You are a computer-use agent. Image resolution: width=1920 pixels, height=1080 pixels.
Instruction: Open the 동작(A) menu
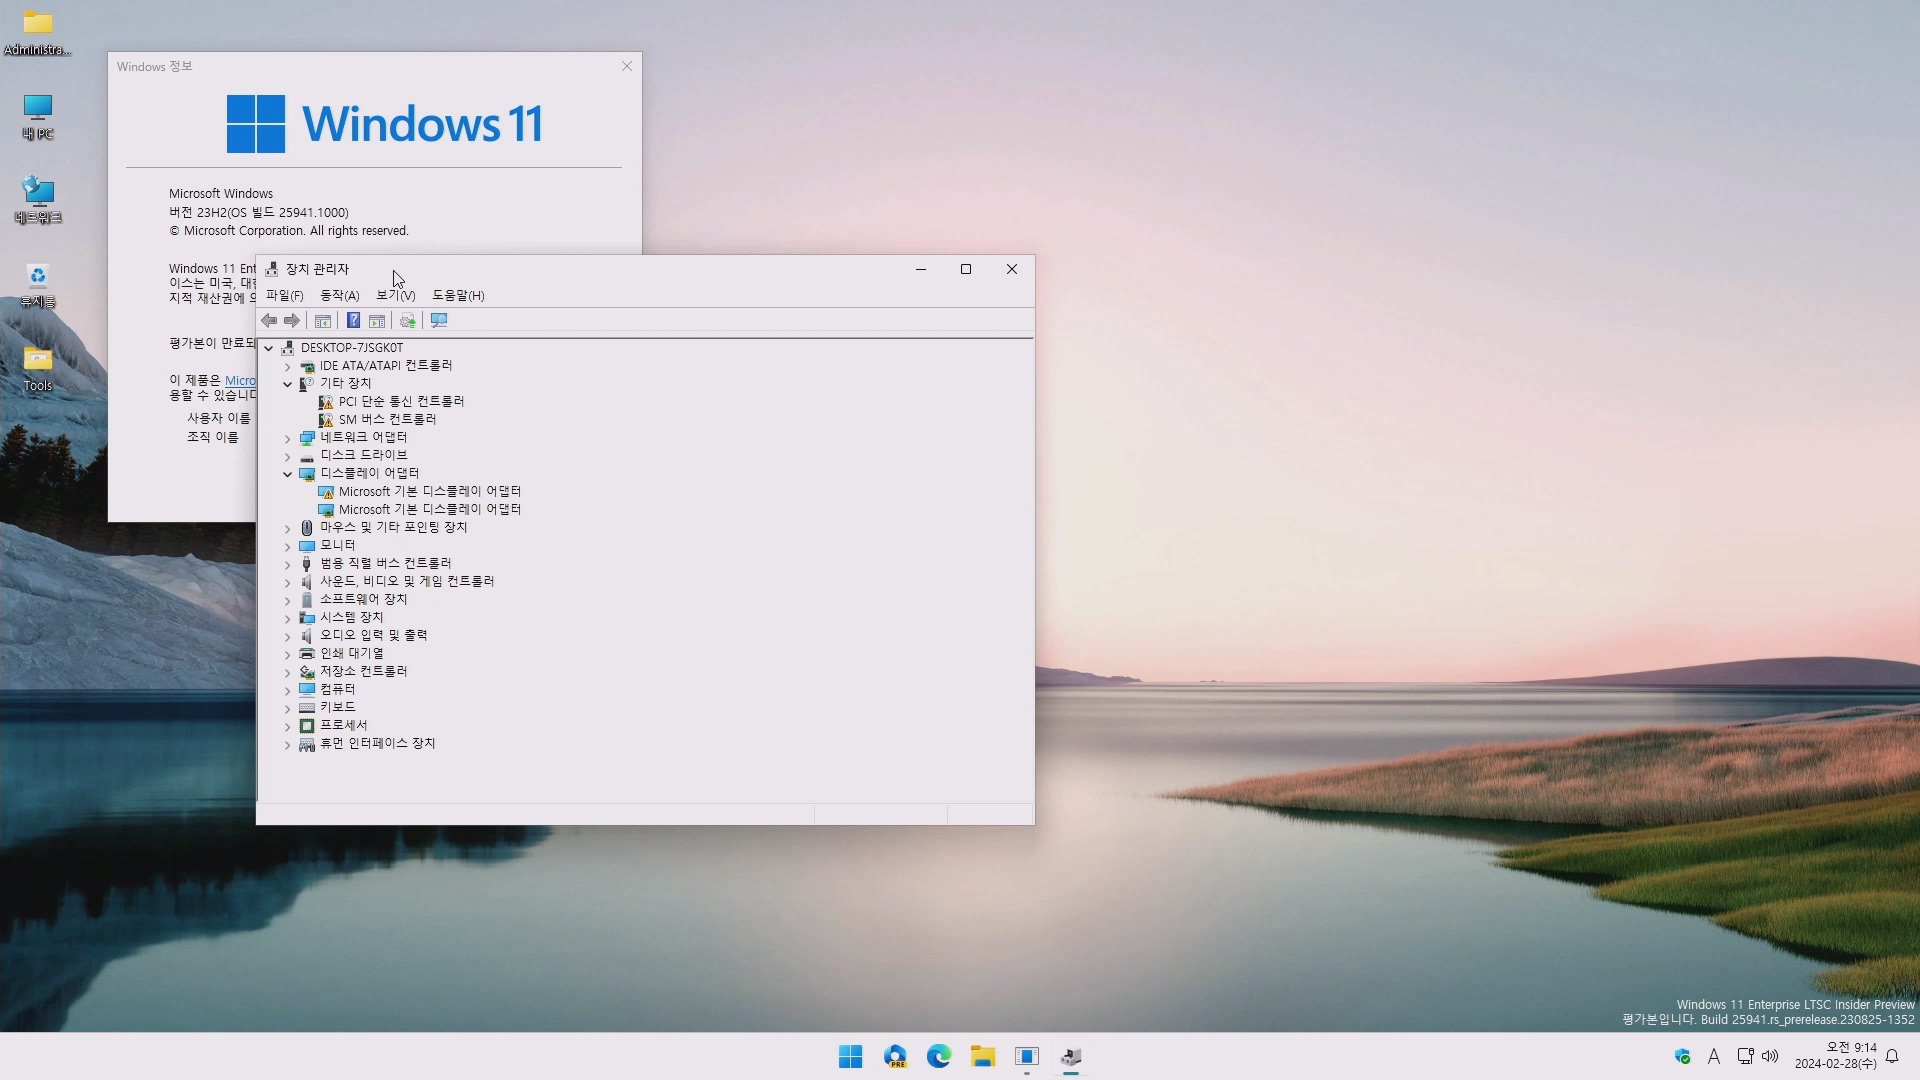[339, 296]
